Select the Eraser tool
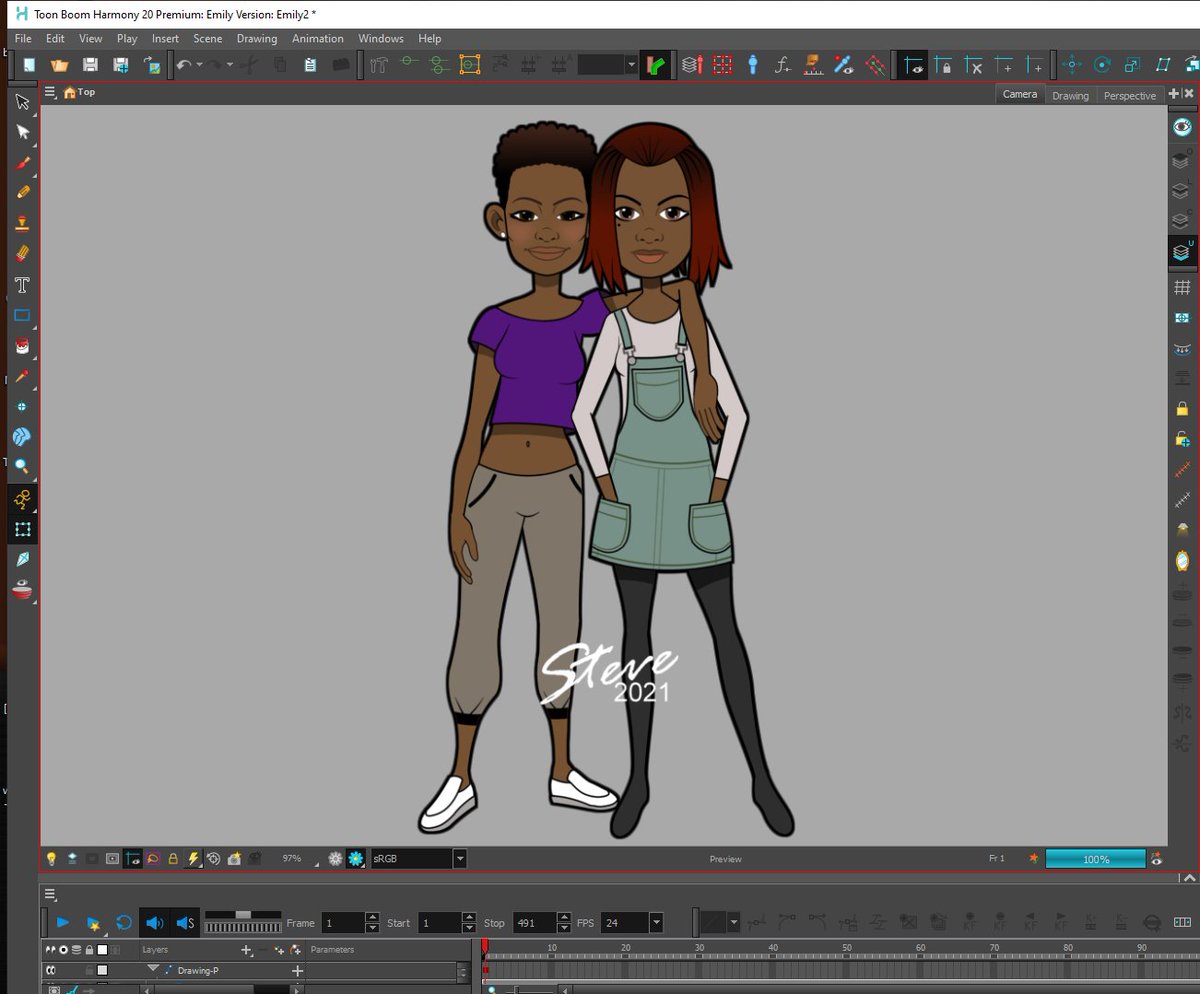1200x994 pixels. (x=22, y=252)
